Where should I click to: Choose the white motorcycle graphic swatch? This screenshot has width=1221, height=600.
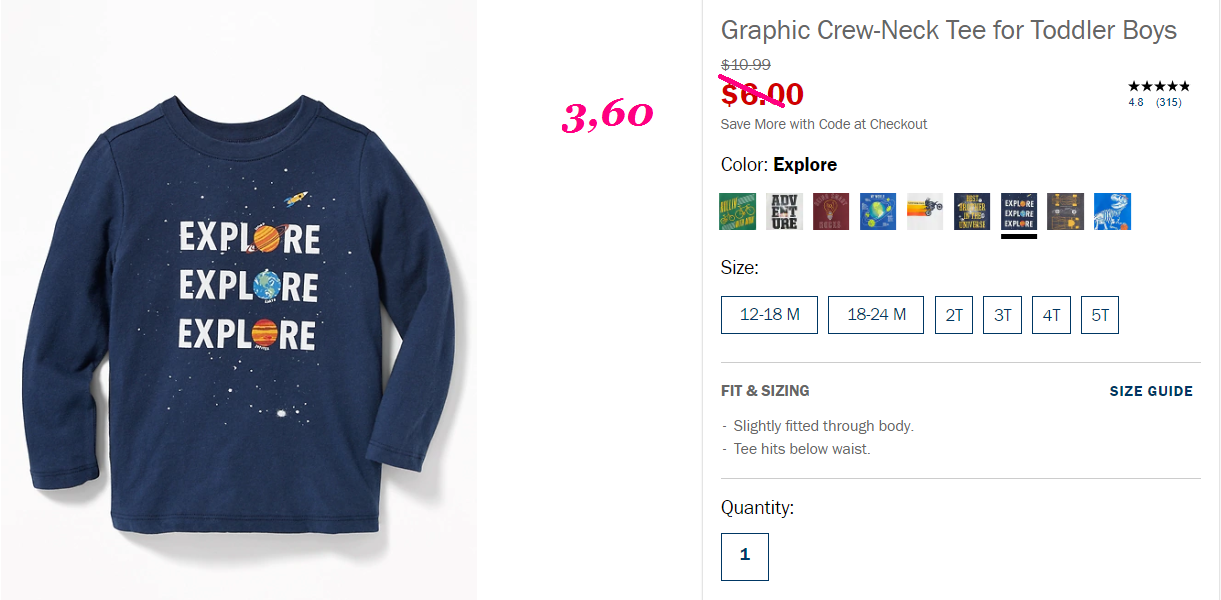(x=925, y=211)
